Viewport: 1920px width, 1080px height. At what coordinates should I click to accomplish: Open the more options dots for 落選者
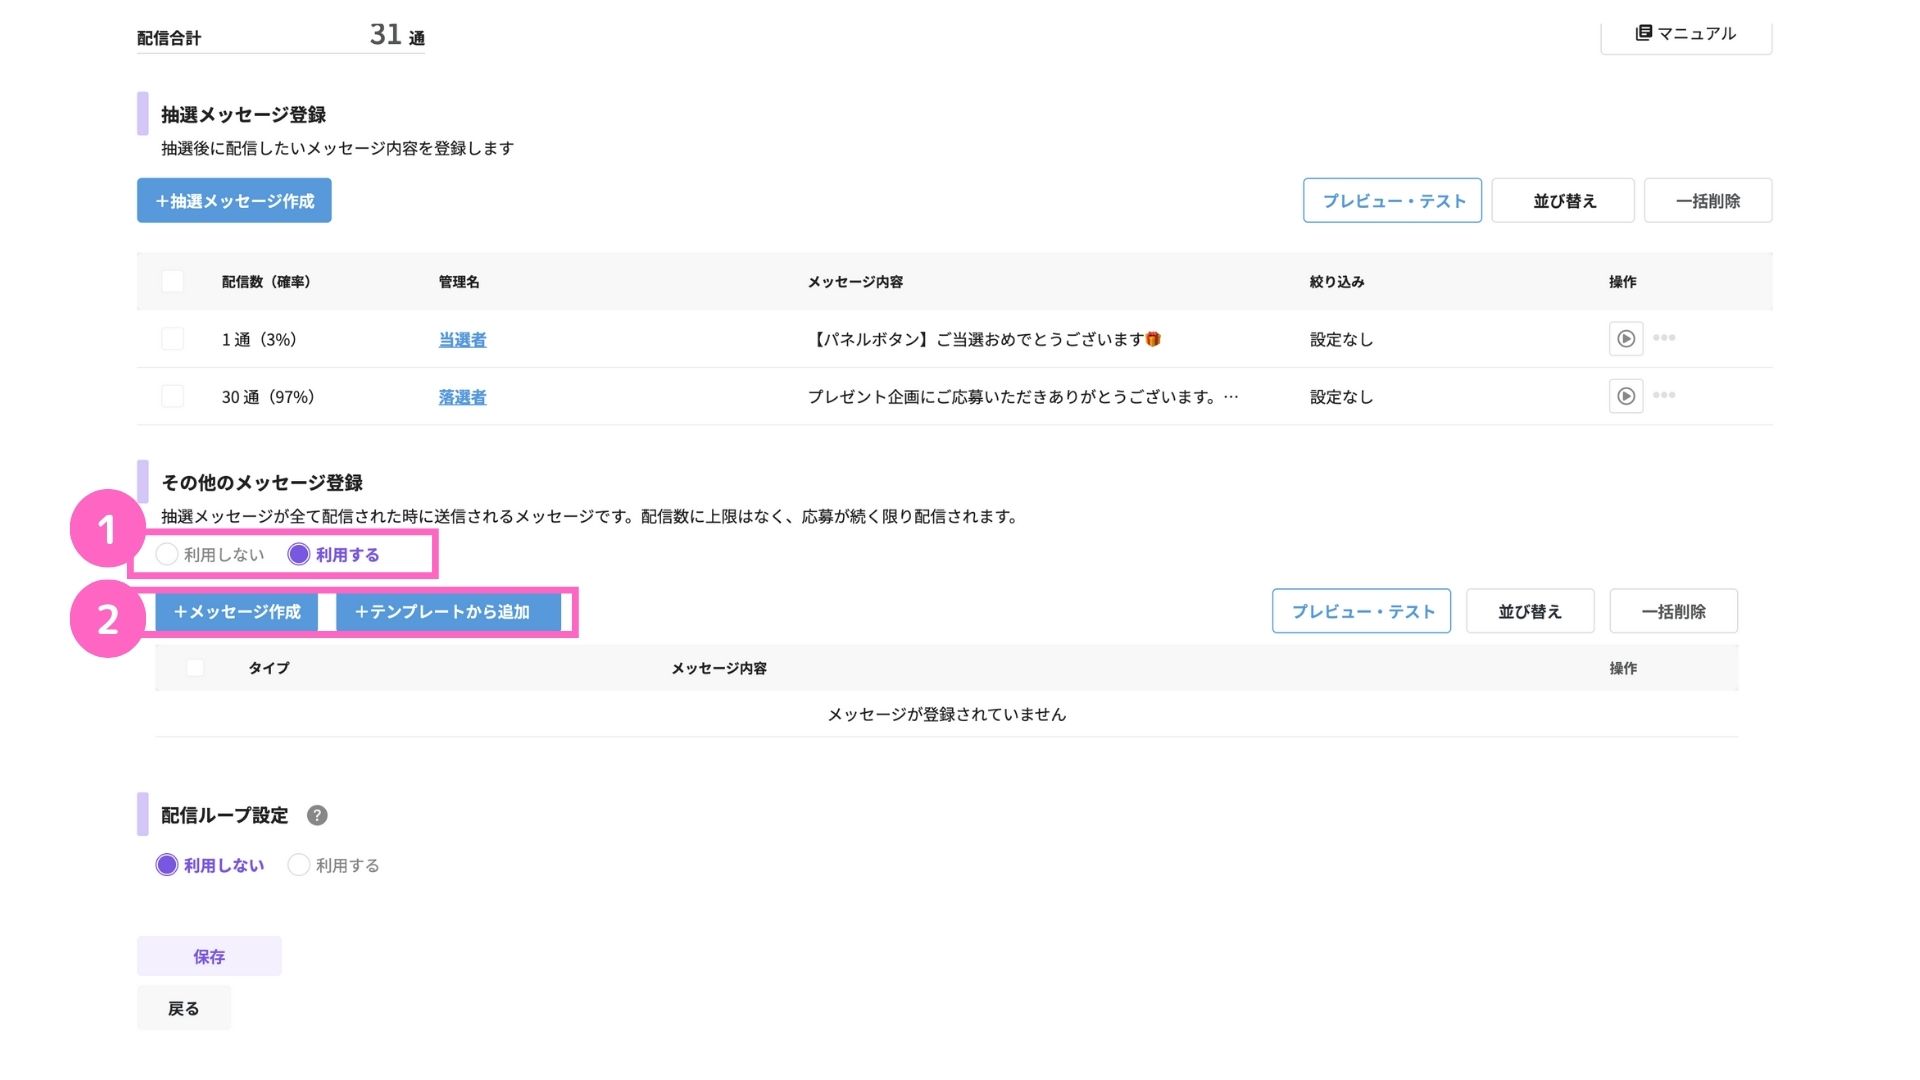pyautogui.click(x=1664, y=395)
